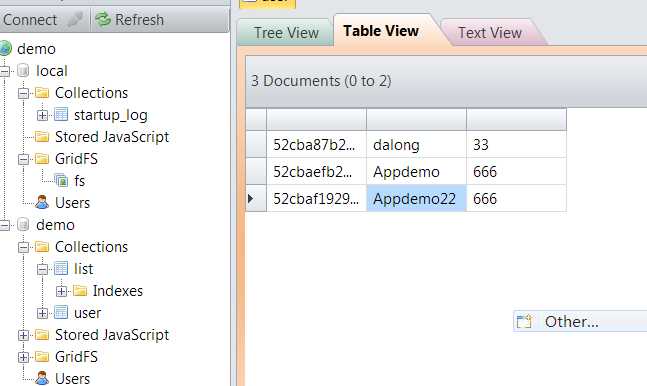Click the local database cylinder icon
Image resolution: width=647 pixels, height=386 pixels.
click(x=24, y=71)
